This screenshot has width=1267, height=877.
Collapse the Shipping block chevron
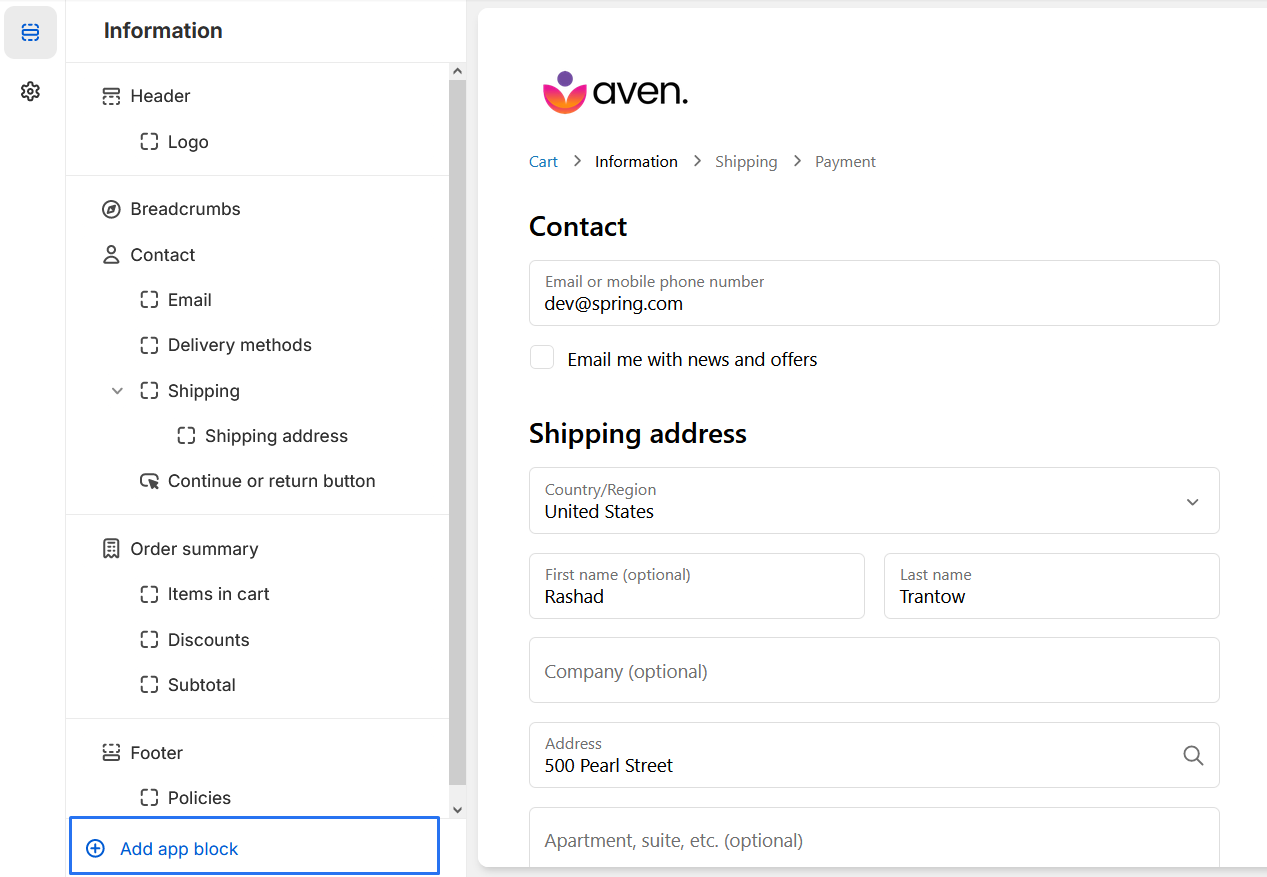117,391
